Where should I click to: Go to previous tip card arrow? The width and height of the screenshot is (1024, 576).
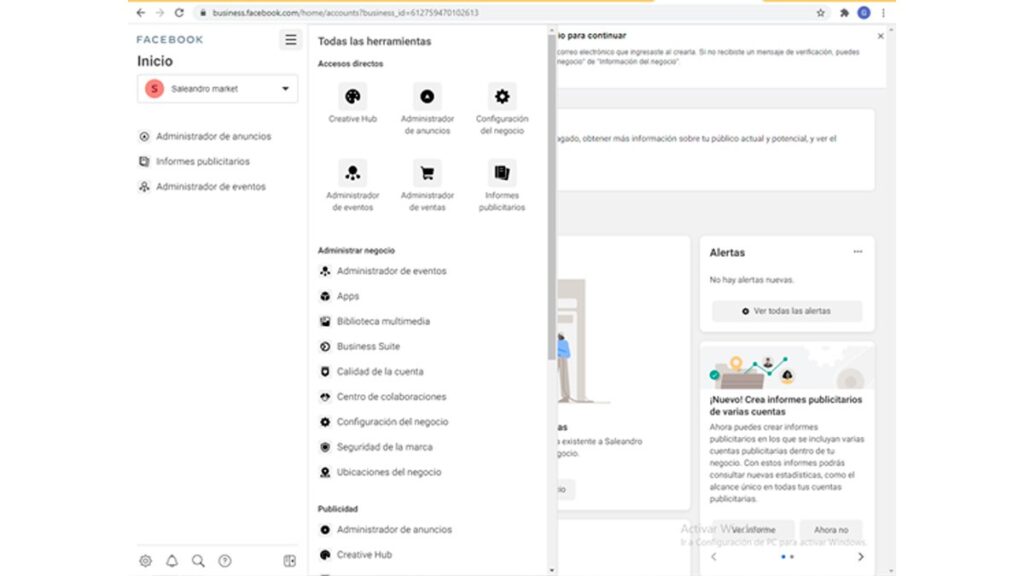coord(714,557)
